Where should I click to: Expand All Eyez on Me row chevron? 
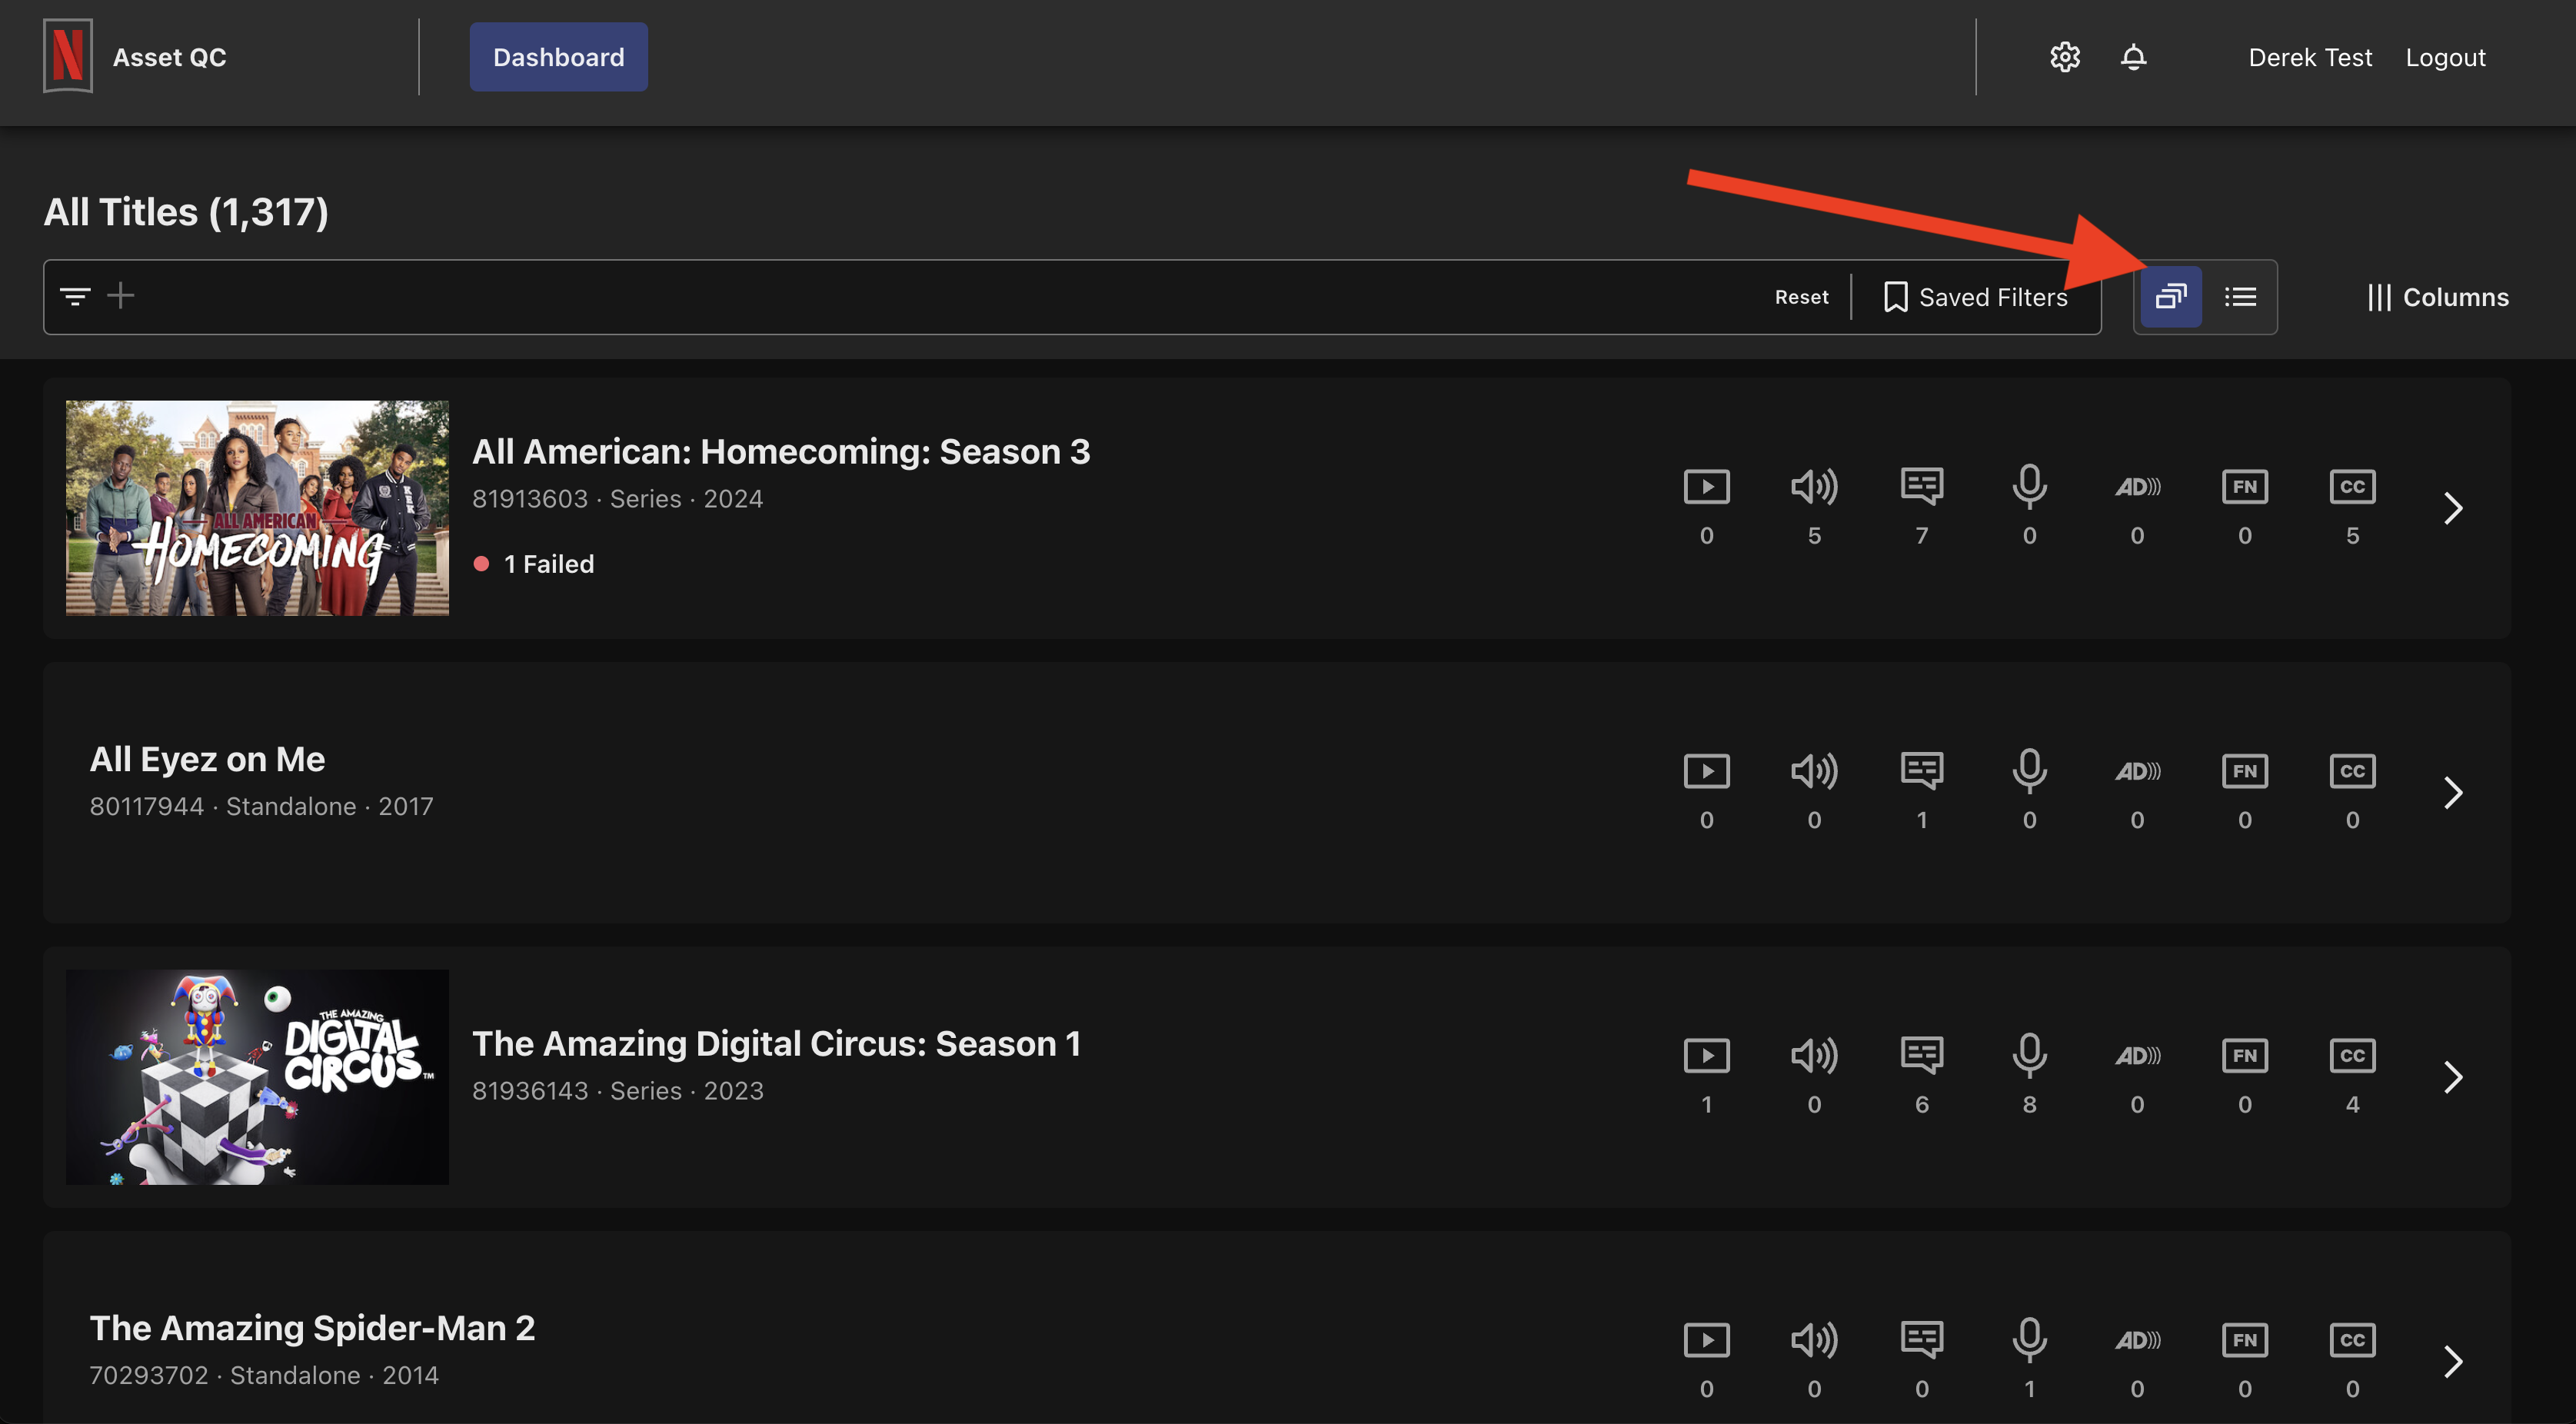[2452, 793]
